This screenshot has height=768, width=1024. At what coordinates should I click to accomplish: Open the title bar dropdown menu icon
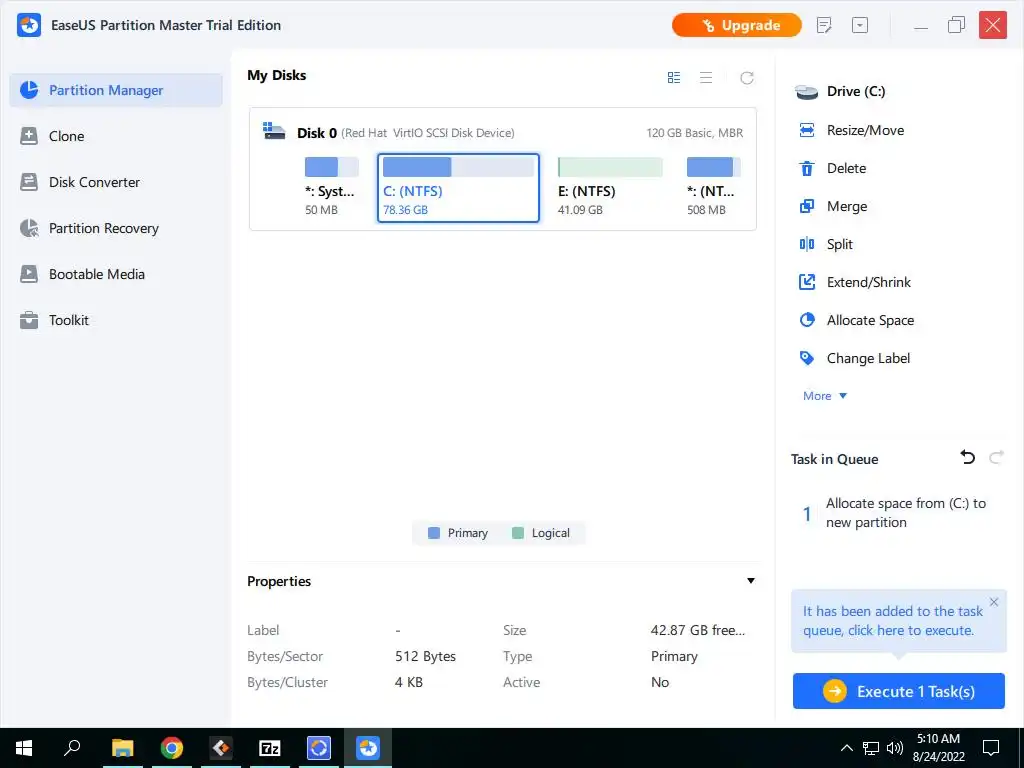click(860, 25)
